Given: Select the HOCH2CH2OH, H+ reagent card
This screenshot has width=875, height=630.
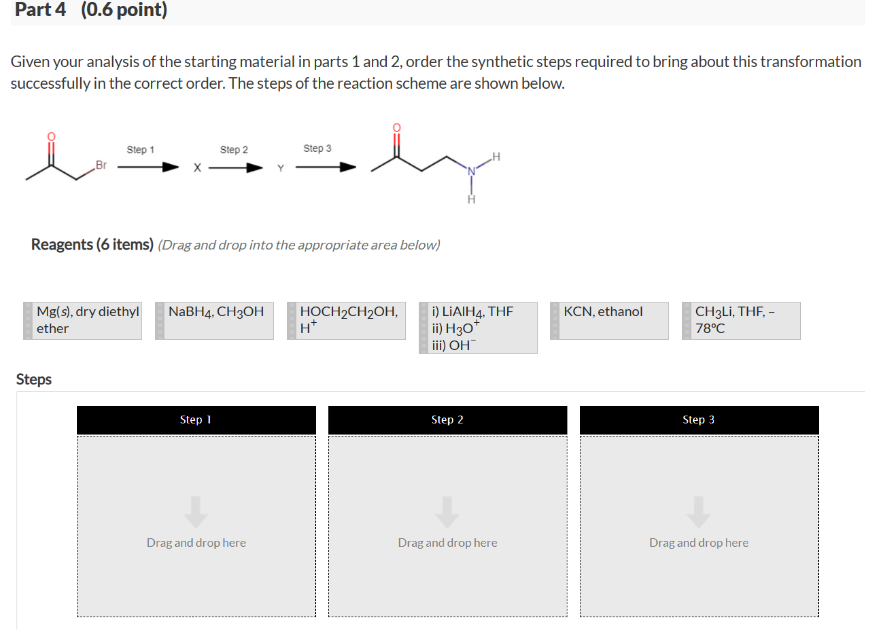Looking at the screenshot, I should point(348,319).
